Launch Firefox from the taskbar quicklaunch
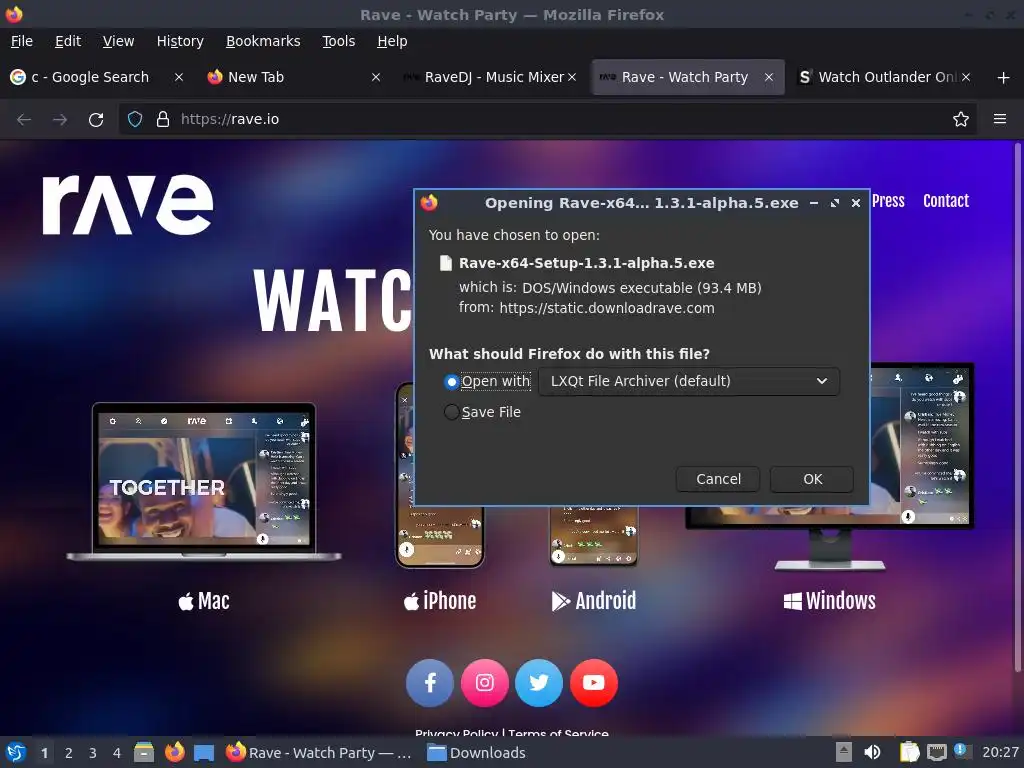Image resolution: width=1024 pixels, height=768 pixels. pyautogui.click(x=174, y=752)
